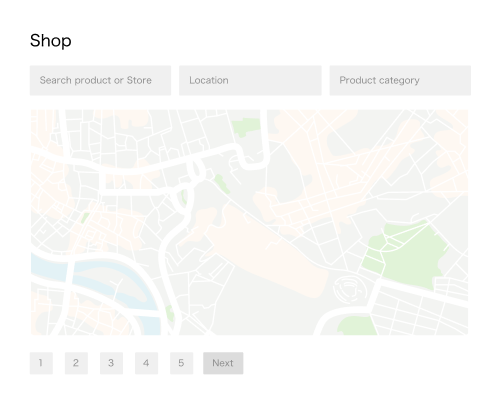Click the Shop heading
Image resolution: width=503 pixels, height=397 pixels.
coord(51,41)
